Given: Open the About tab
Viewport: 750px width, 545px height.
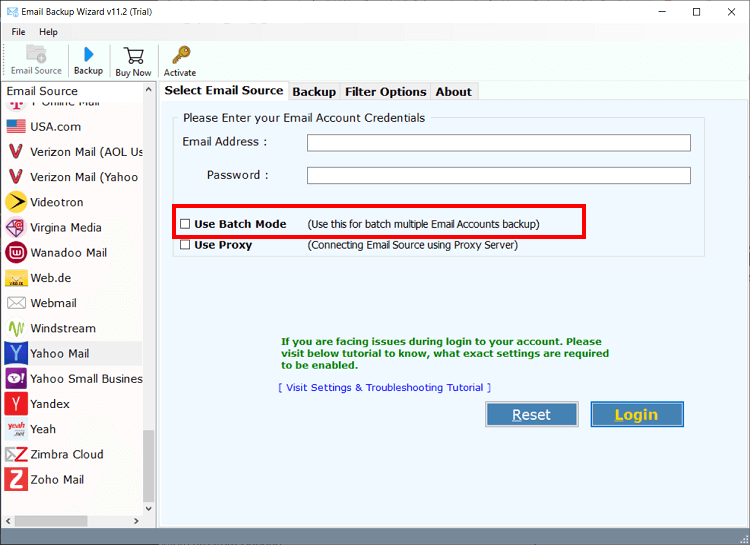Looking at the screenshot, I should [453, 91].
